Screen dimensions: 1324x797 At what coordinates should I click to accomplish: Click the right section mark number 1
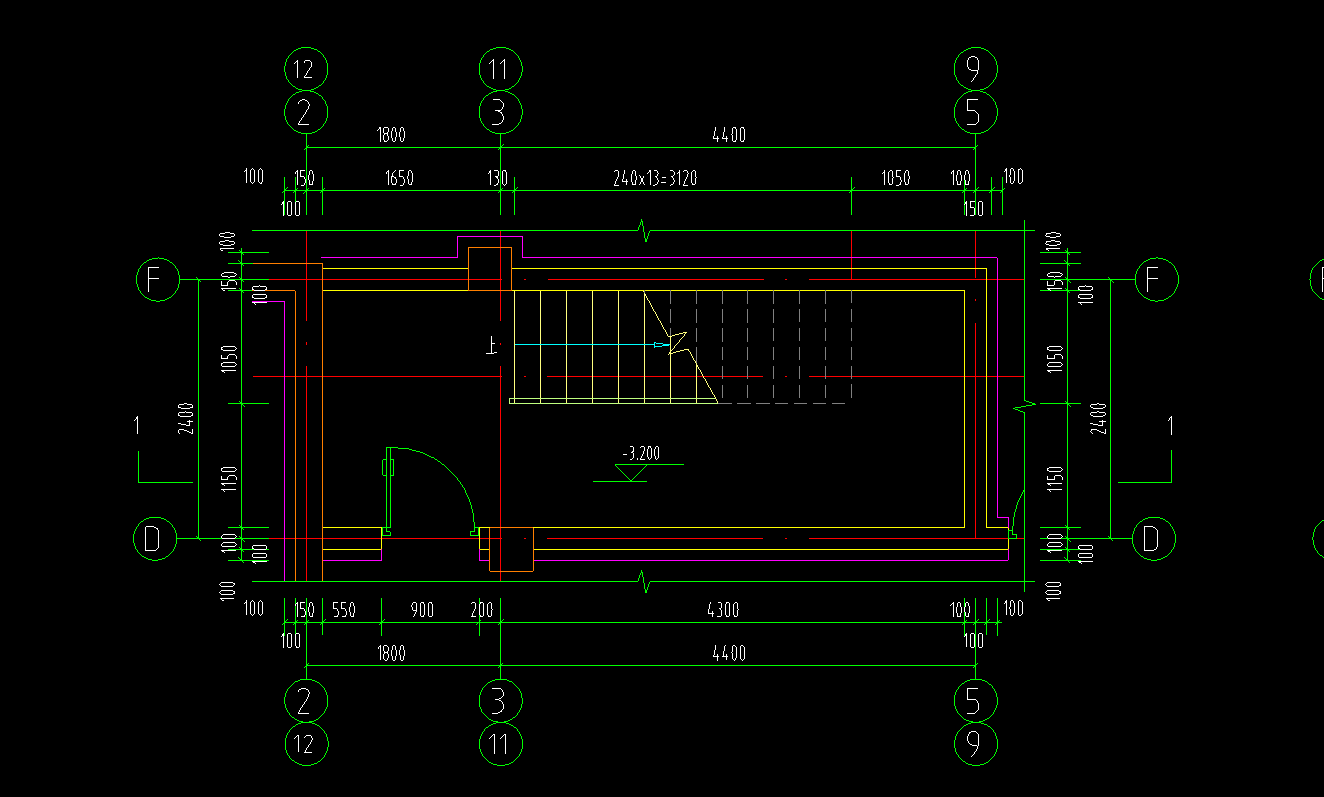(x=1170, y=426)
